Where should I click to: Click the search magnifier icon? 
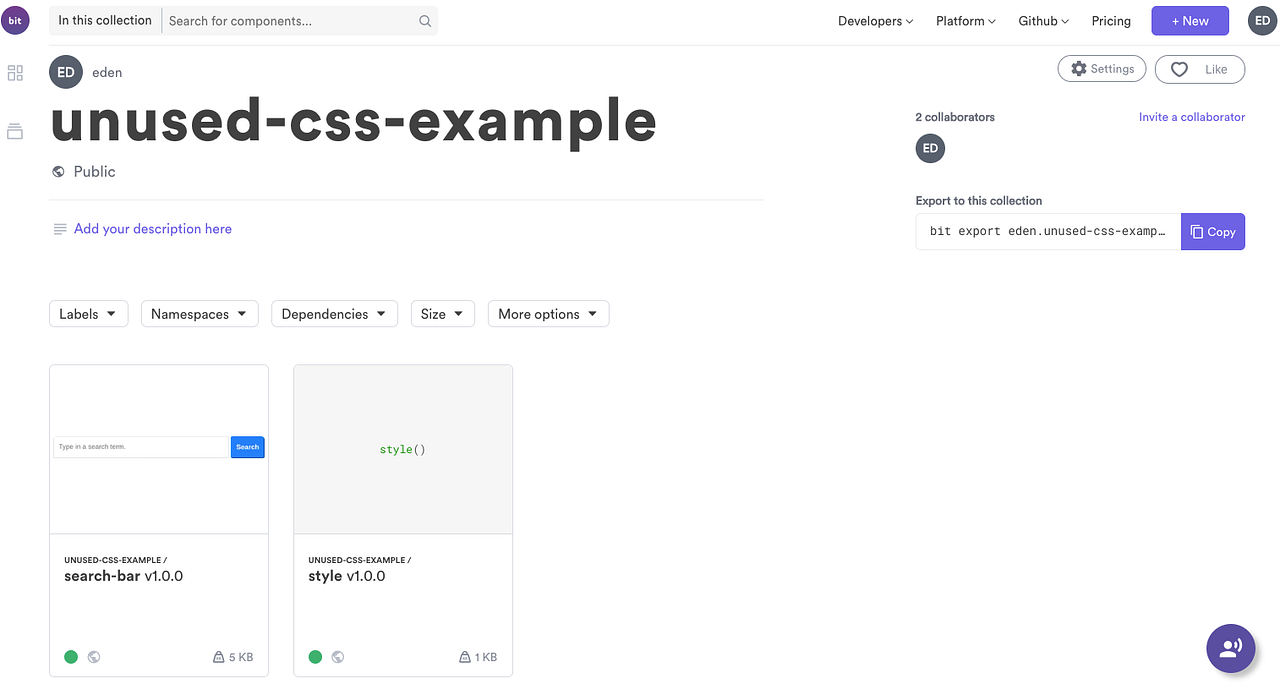click(424, 20)
